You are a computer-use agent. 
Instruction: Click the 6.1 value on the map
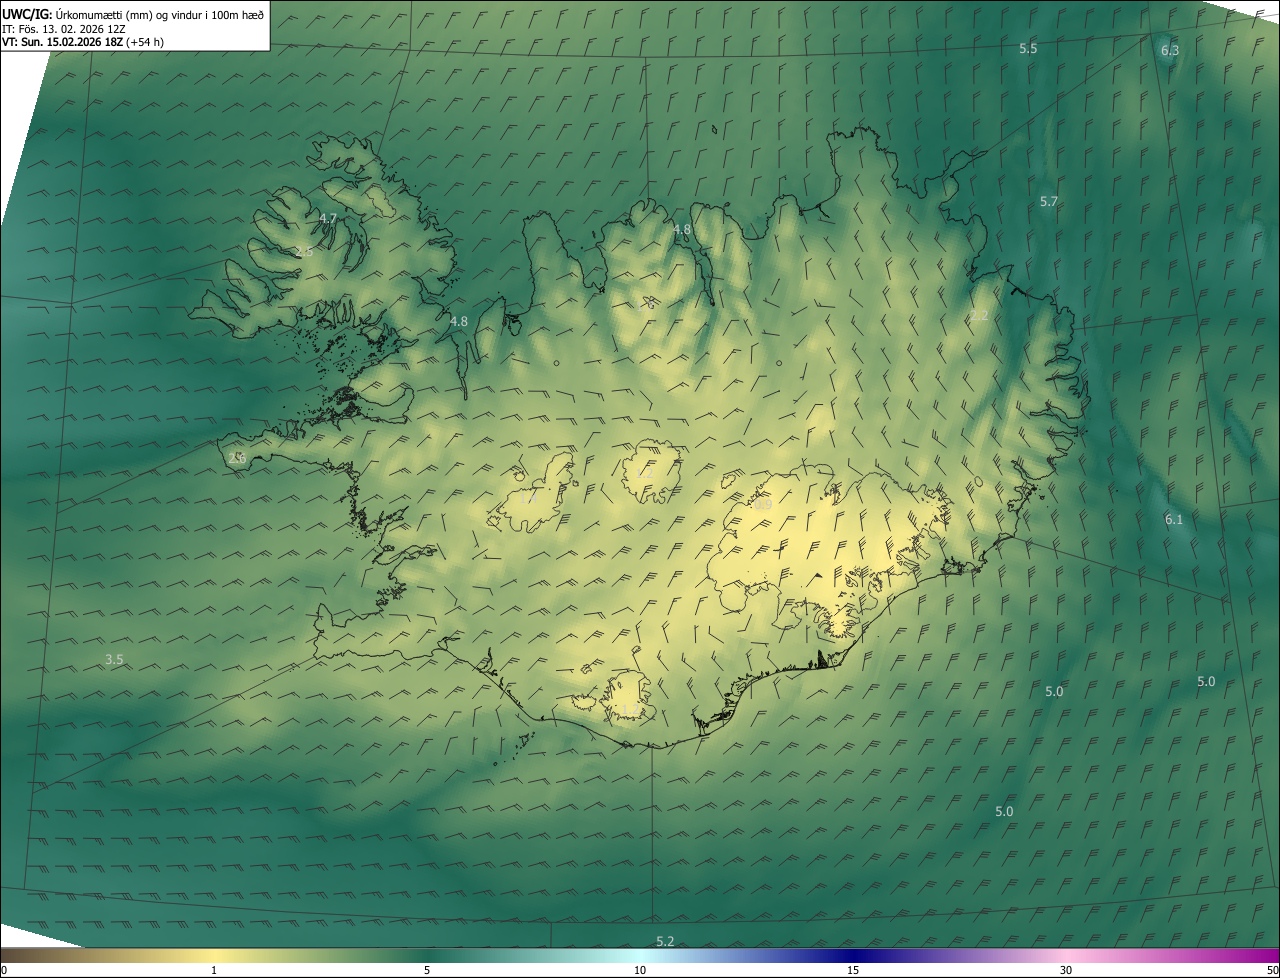click(x=1174, y=520)
